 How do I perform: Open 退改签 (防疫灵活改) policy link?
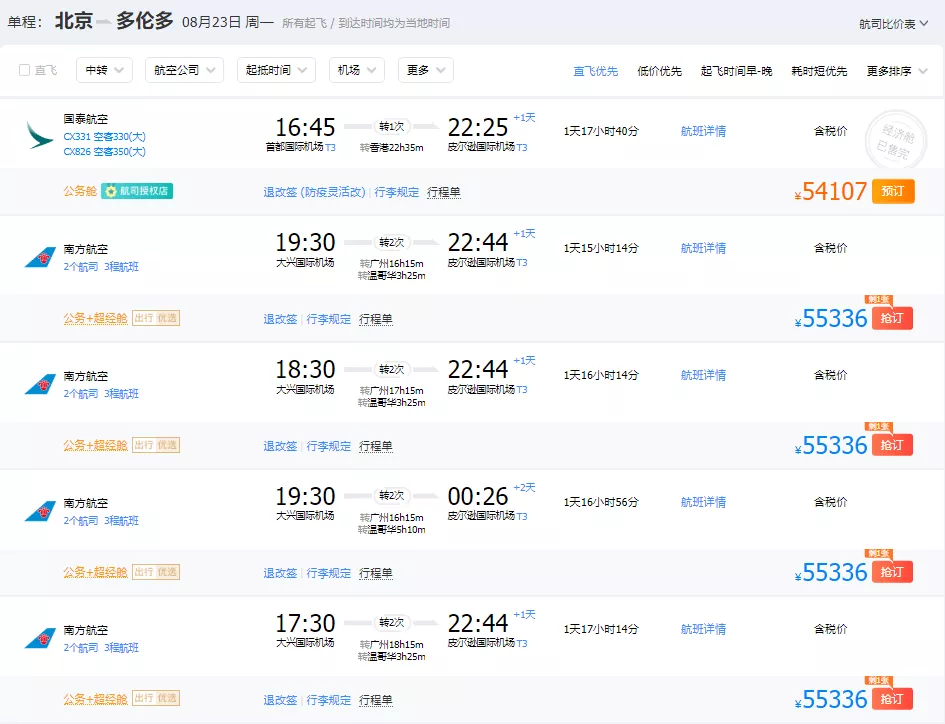click(315, 192)
